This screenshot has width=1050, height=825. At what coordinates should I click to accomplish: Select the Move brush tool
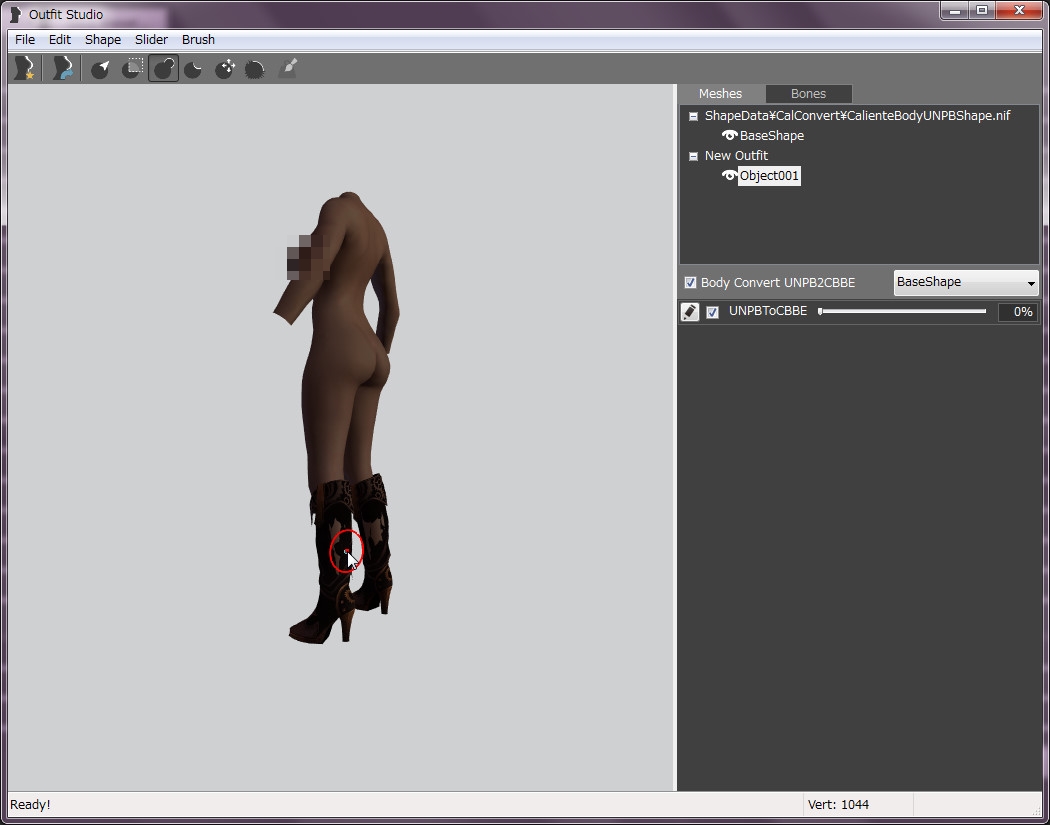tap(225, 68)
